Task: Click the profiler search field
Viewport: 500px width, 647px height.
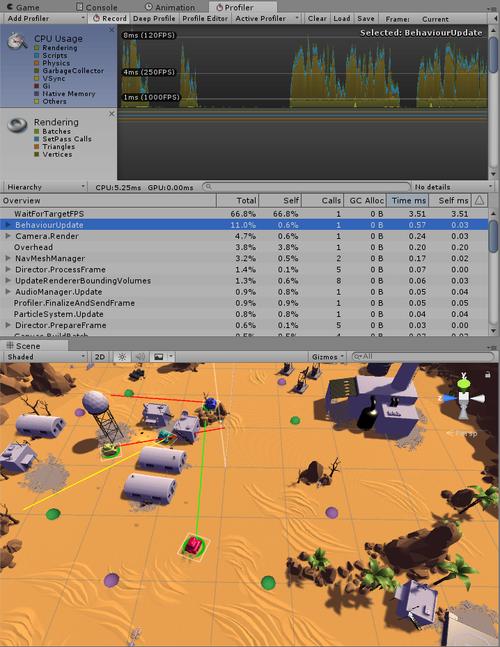Action: tap(307, 187)
